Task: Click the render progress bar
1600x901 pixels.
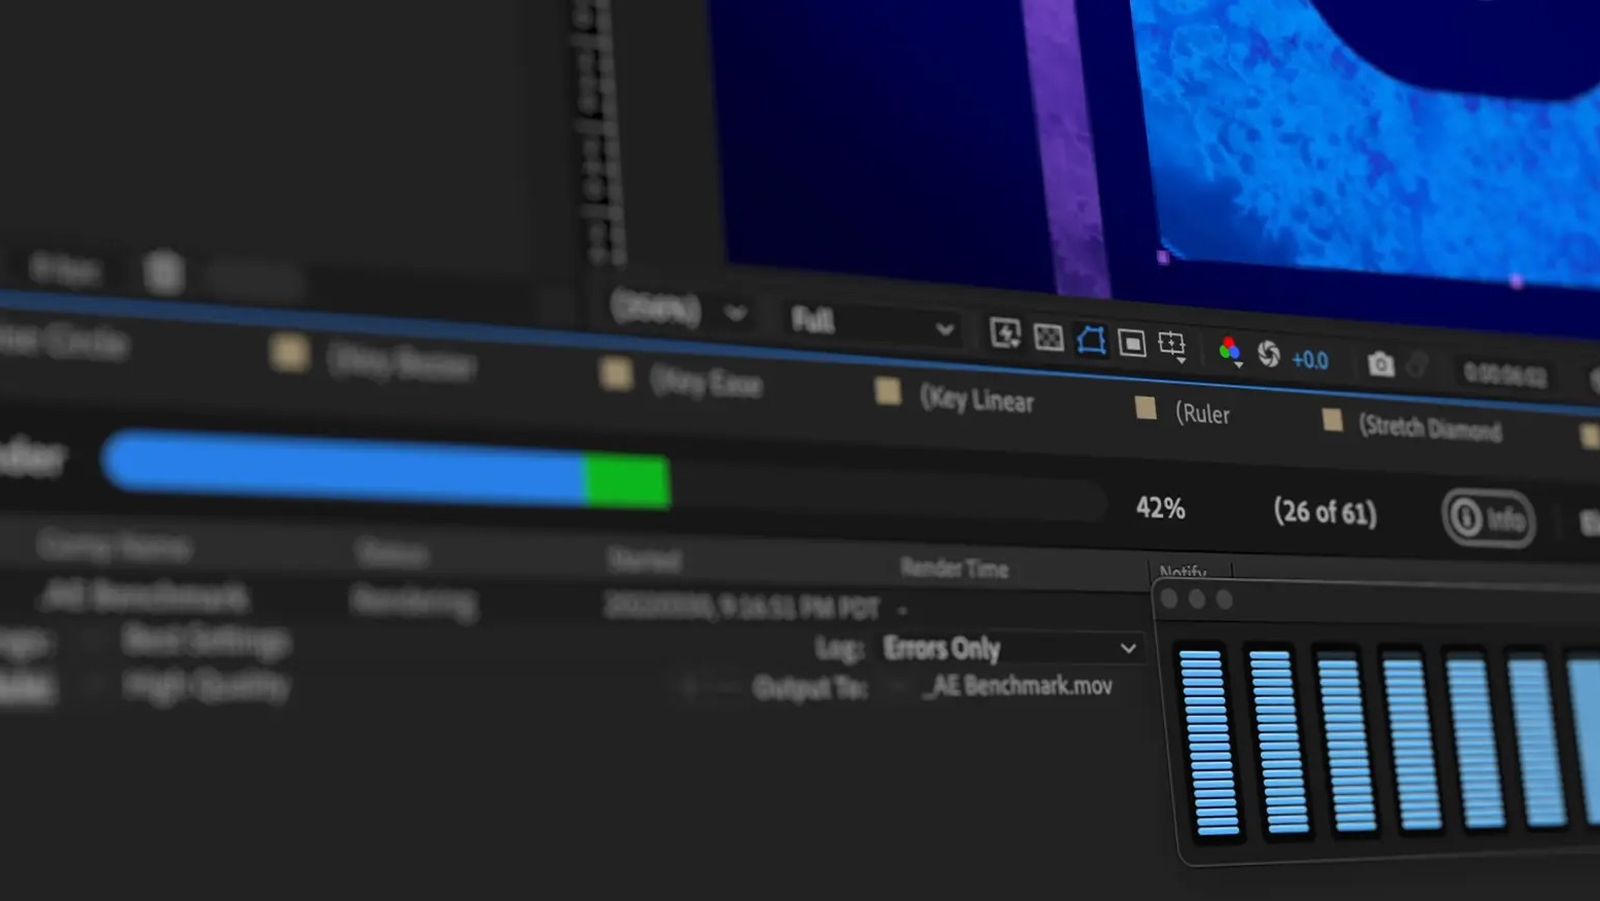Action: point(600,474)
